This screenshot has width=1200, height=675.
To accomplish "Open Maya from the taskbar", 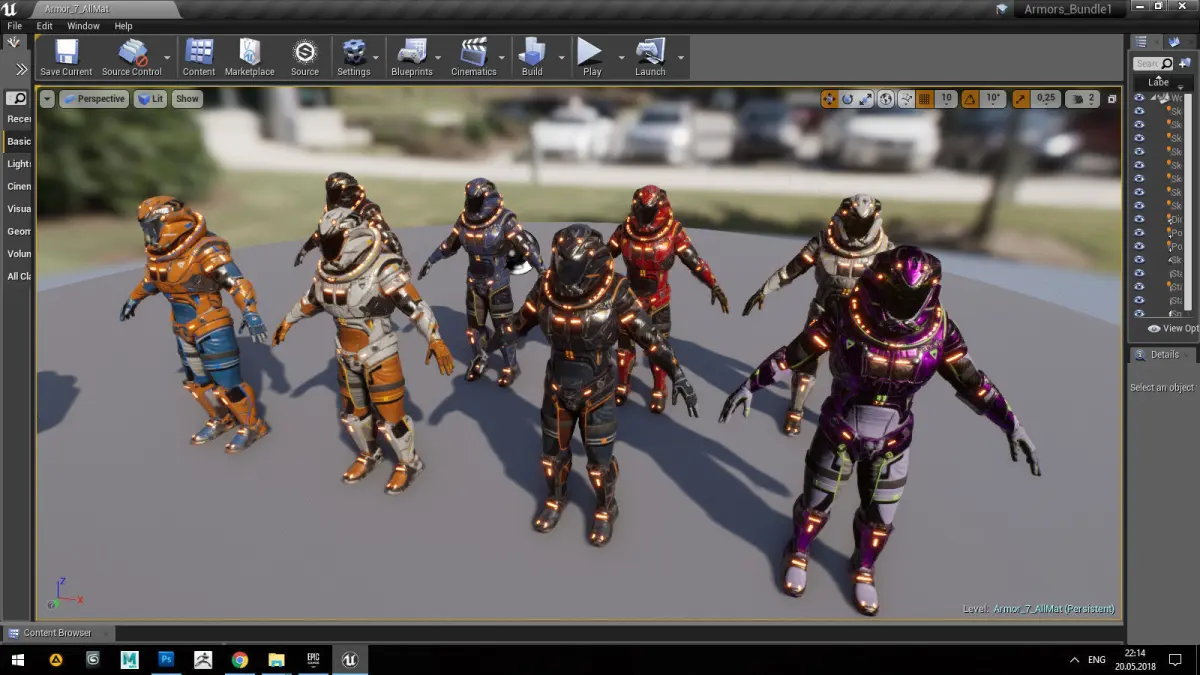I will pyautogui.click(x=129, y=660).
